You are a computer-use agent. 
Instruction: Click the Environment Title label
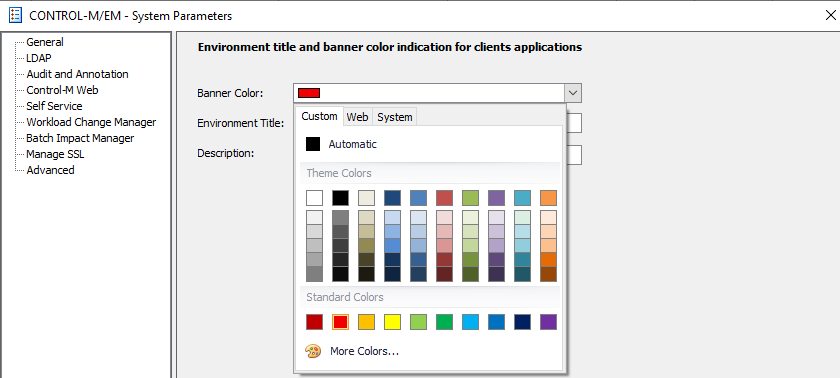pyautogui.click(x=241, y=123)
